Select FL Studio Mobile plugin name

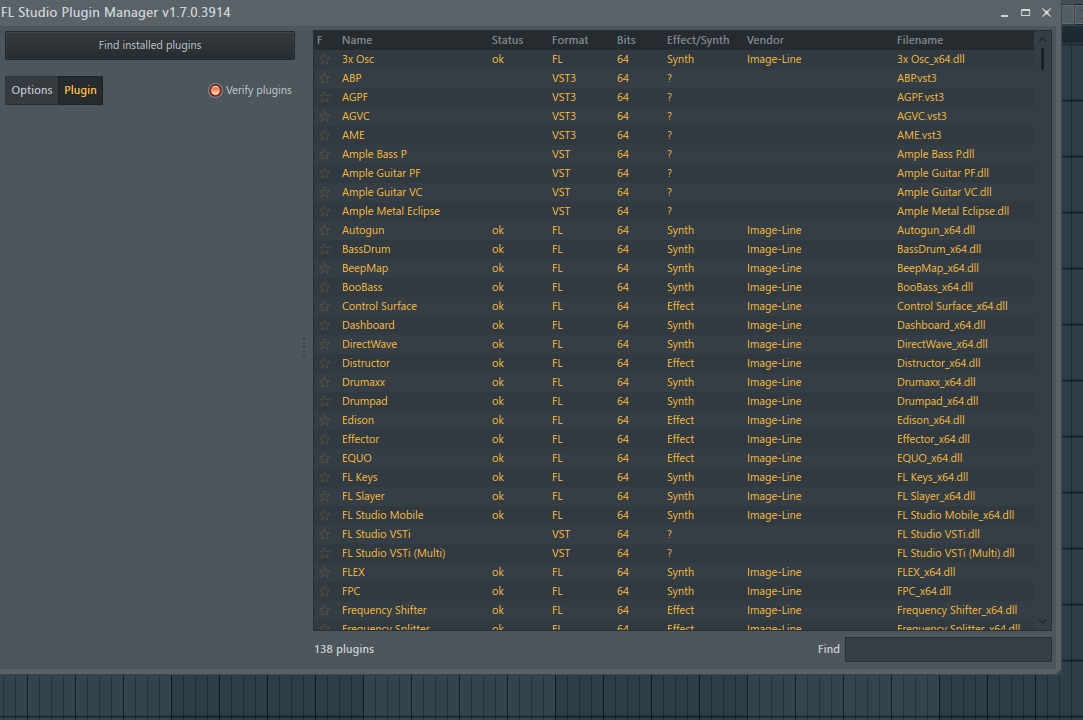pos(383,515)
